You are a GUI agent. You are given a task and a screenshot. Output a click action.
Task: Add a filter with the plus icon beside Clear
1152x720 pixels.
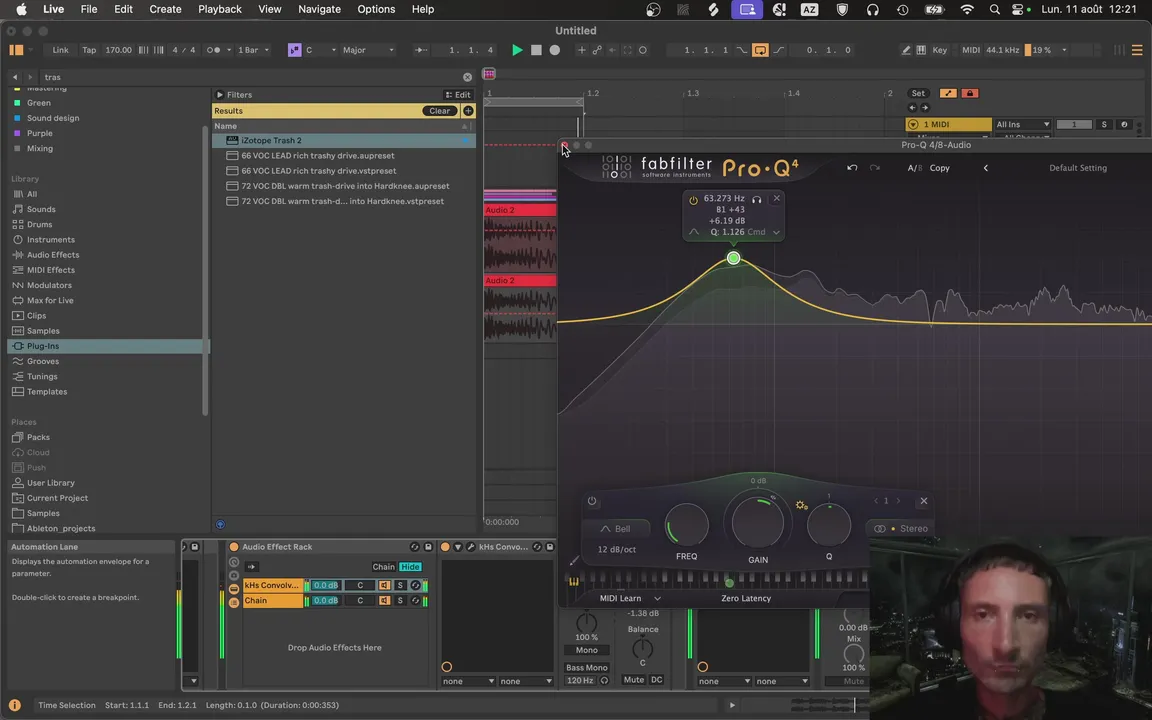(x=468, y=111)
